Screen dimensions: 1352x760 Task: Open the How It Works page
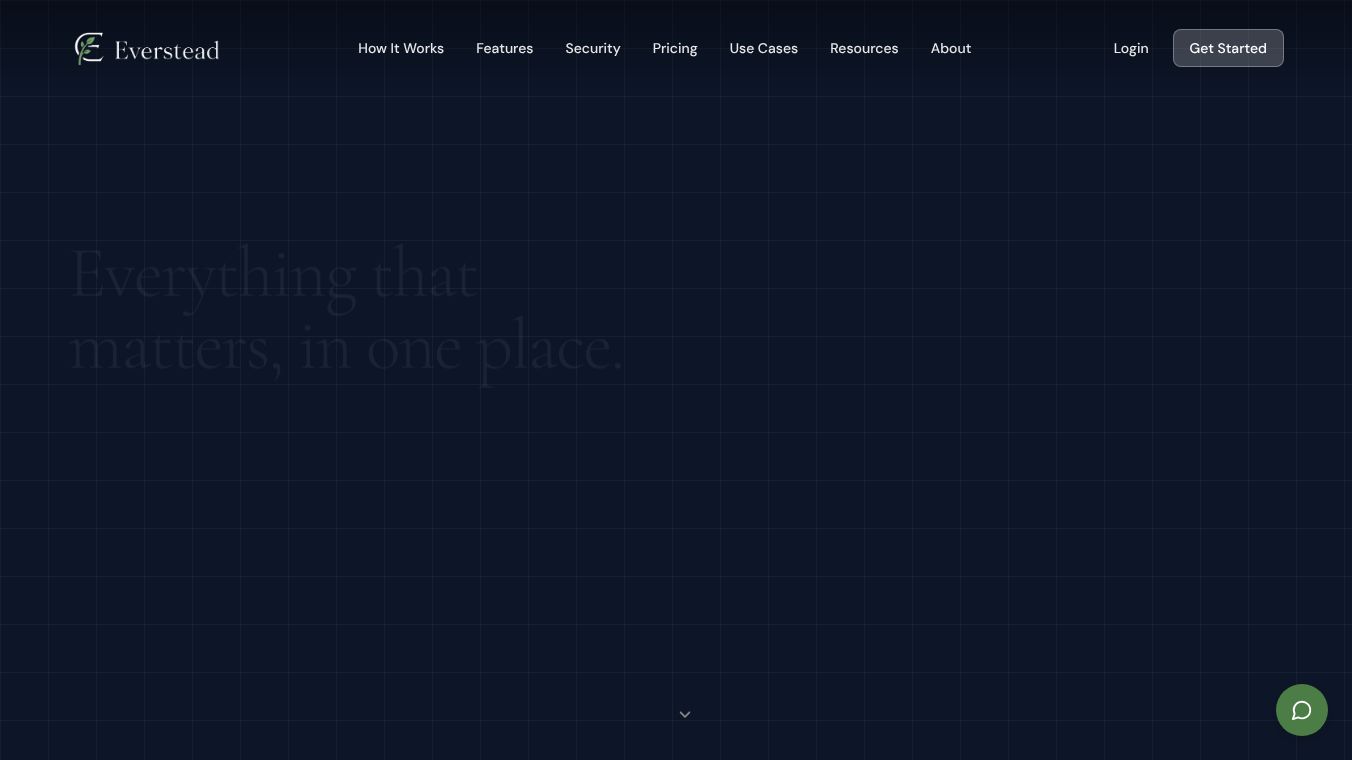(x=401, y=48)
